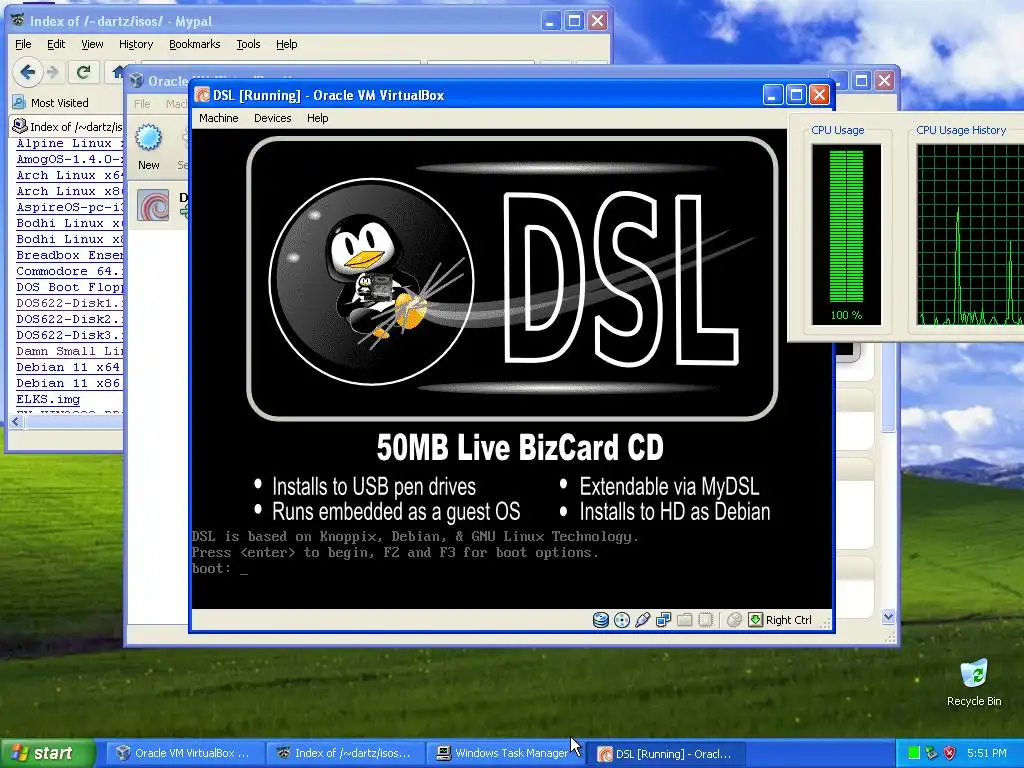The image size is (1024, 768).
Task: Click the 5:51 PM taskbar clock
Action: pos(987,754)
